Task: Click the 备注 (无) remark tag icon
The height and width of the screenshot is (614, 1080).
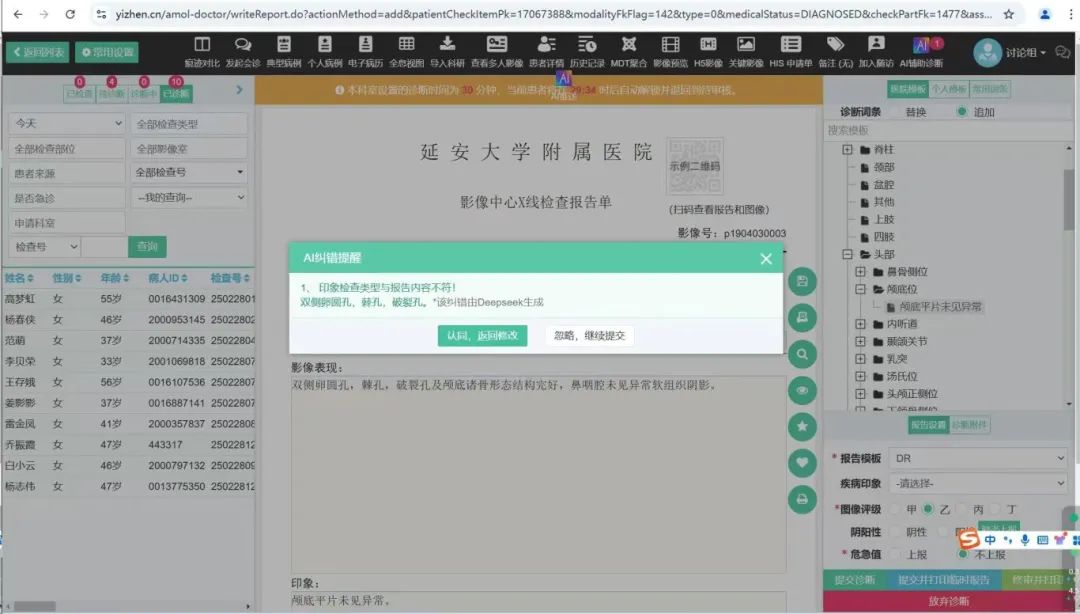Action: tap(835, 52)
